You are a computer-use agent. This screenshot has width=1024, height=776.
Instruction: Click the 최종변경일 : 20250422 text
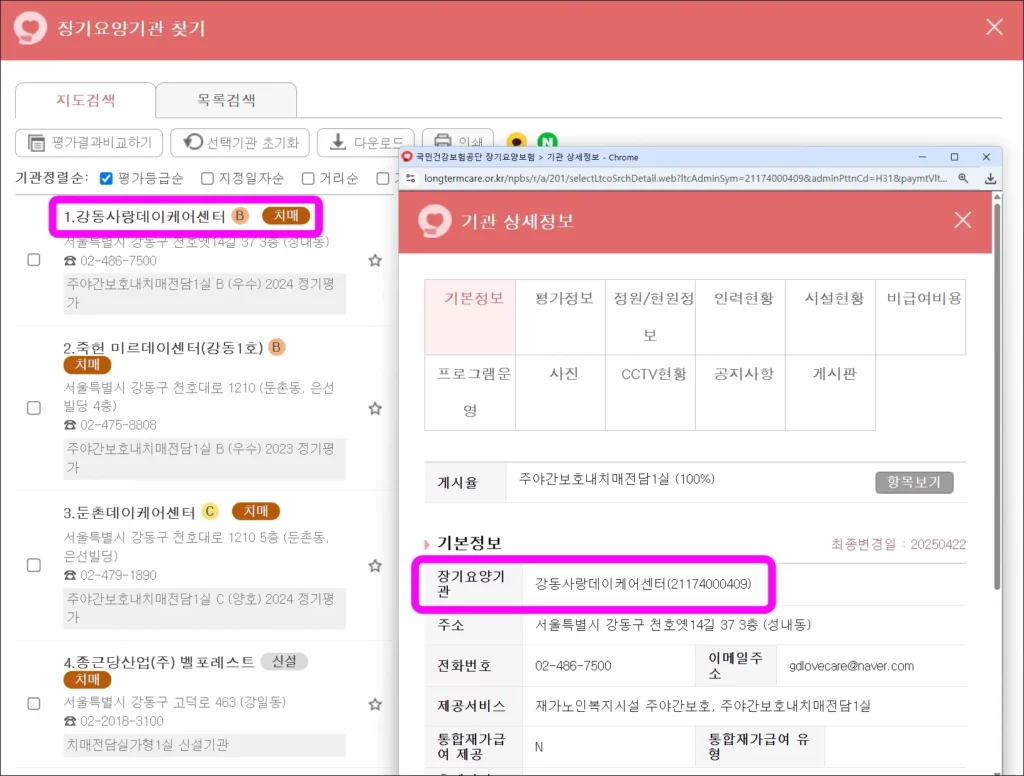[898, 544]
